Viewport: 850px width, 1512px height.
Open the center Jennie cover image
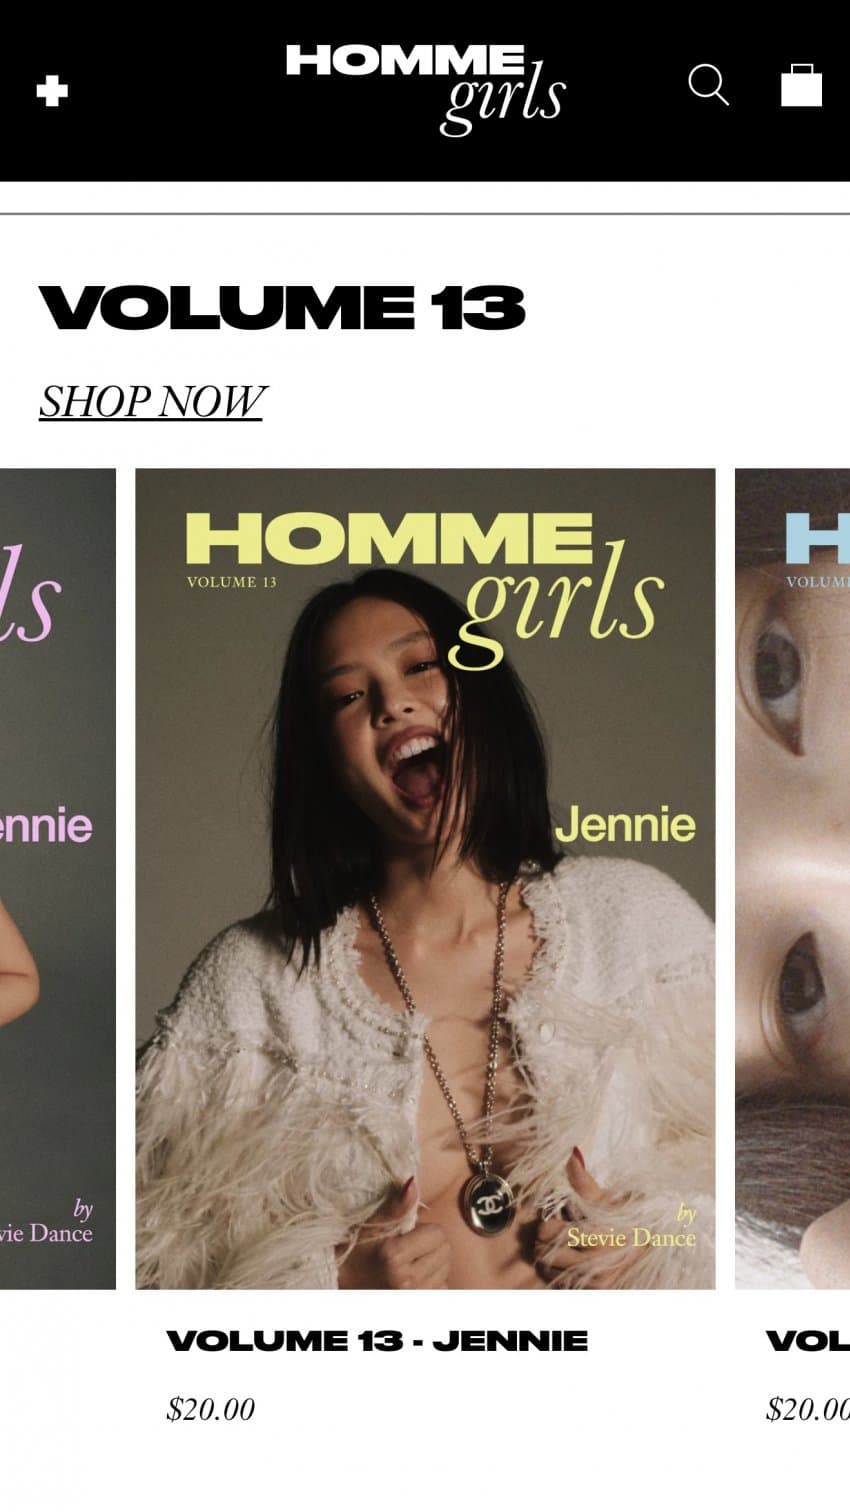click(x=426, y=879)
